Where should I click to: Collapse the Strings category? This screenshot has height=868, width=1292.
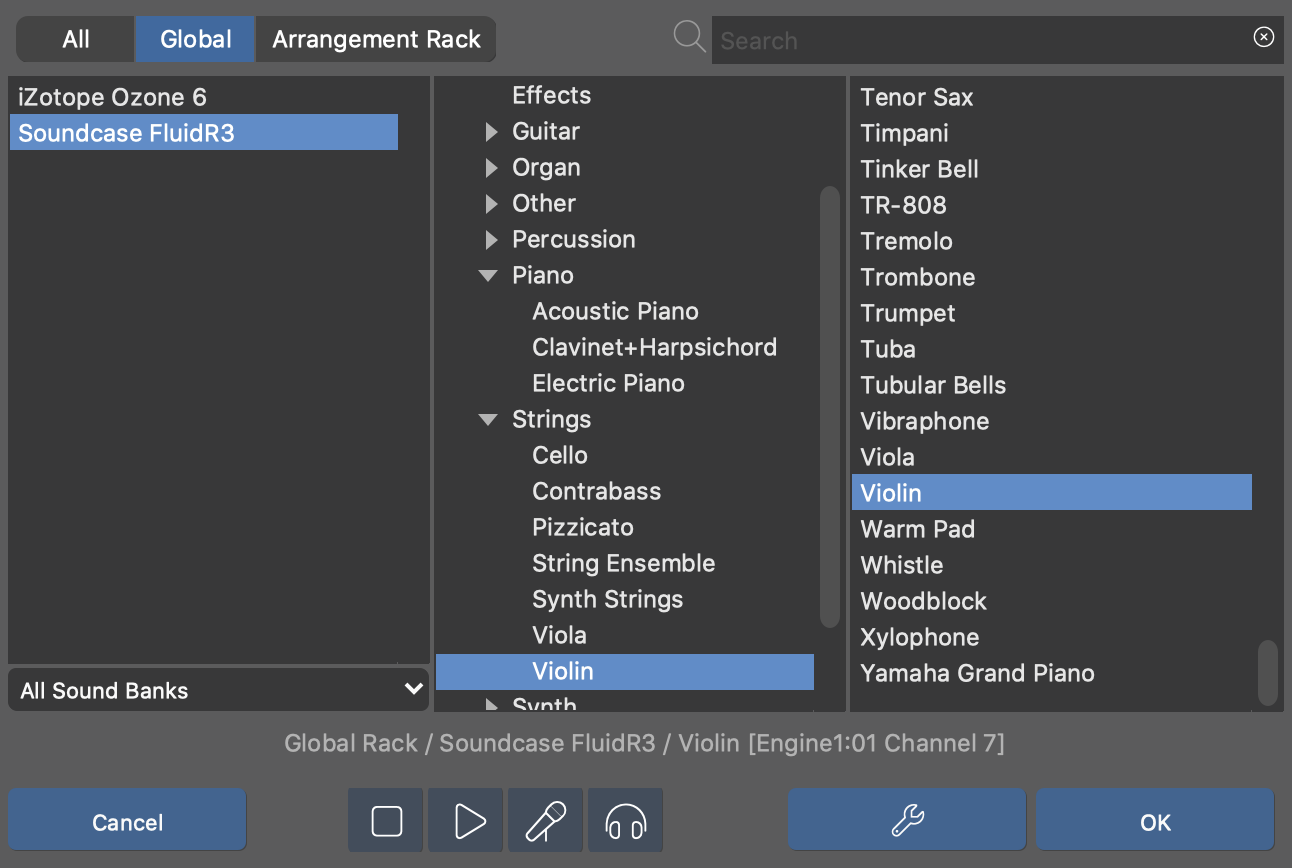coord(488,420)
